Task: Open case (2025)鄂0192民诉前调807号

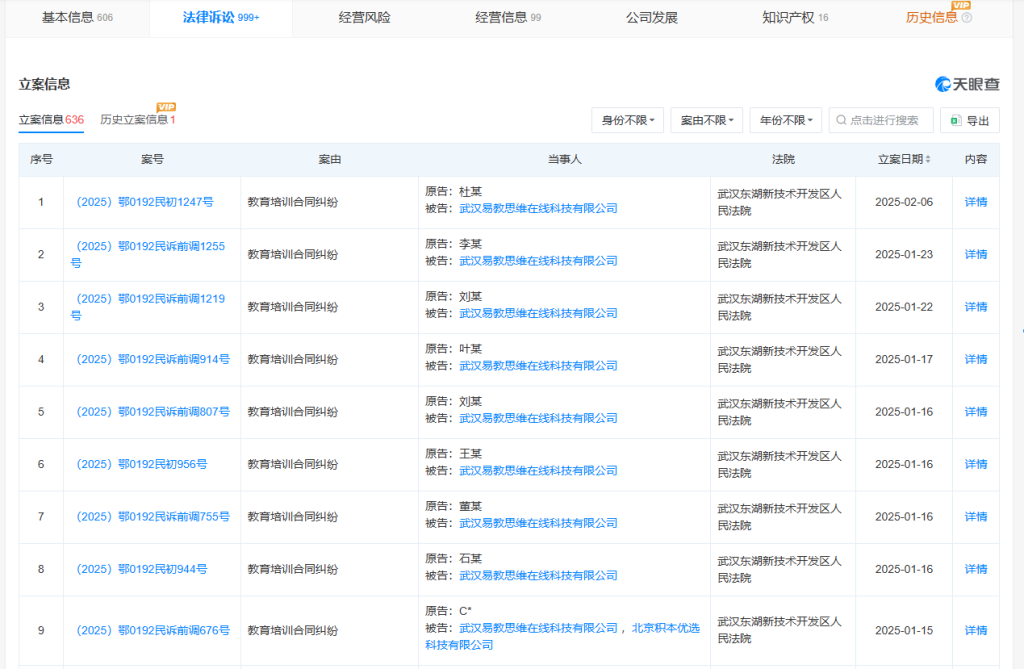Action: point(153,412)
